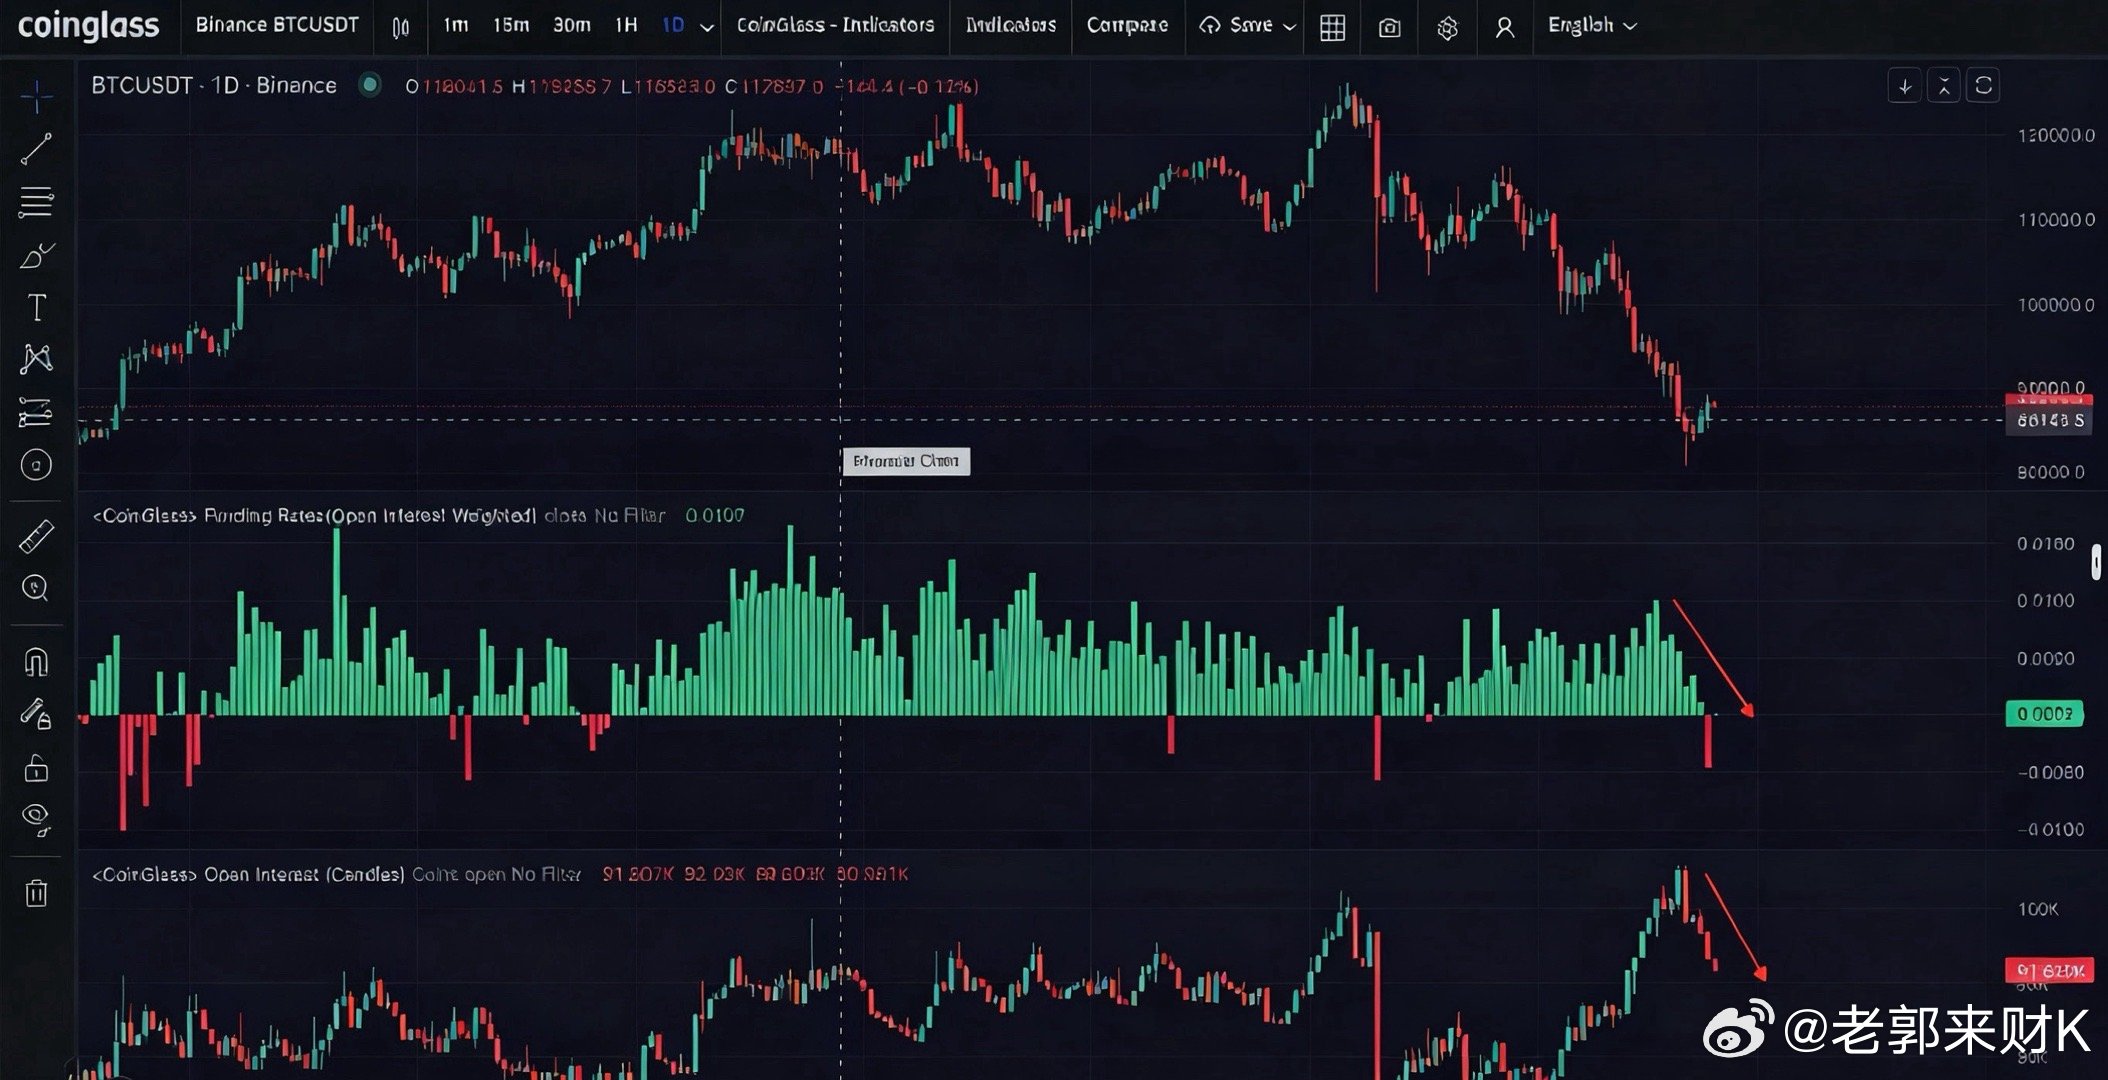Toggle lock all drawings padlock
2108x1080 pixels.
[37, 768]
